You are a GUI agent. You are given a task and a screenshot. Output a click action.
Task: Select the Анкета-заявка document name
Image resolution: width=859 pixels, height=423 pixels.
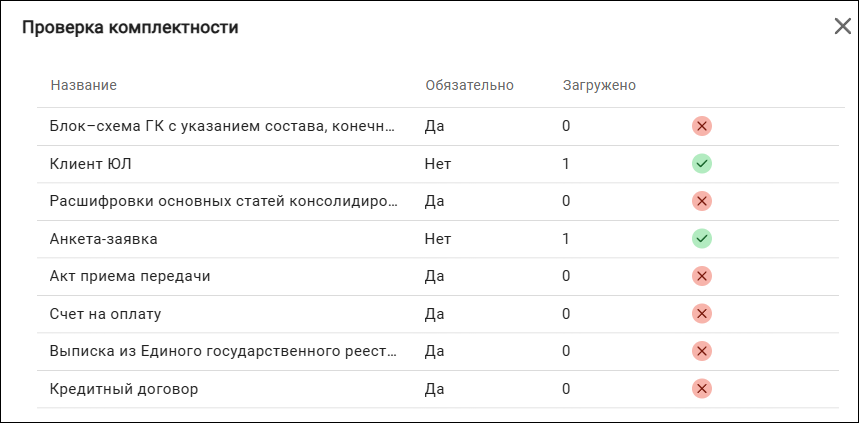pos(104,239)
